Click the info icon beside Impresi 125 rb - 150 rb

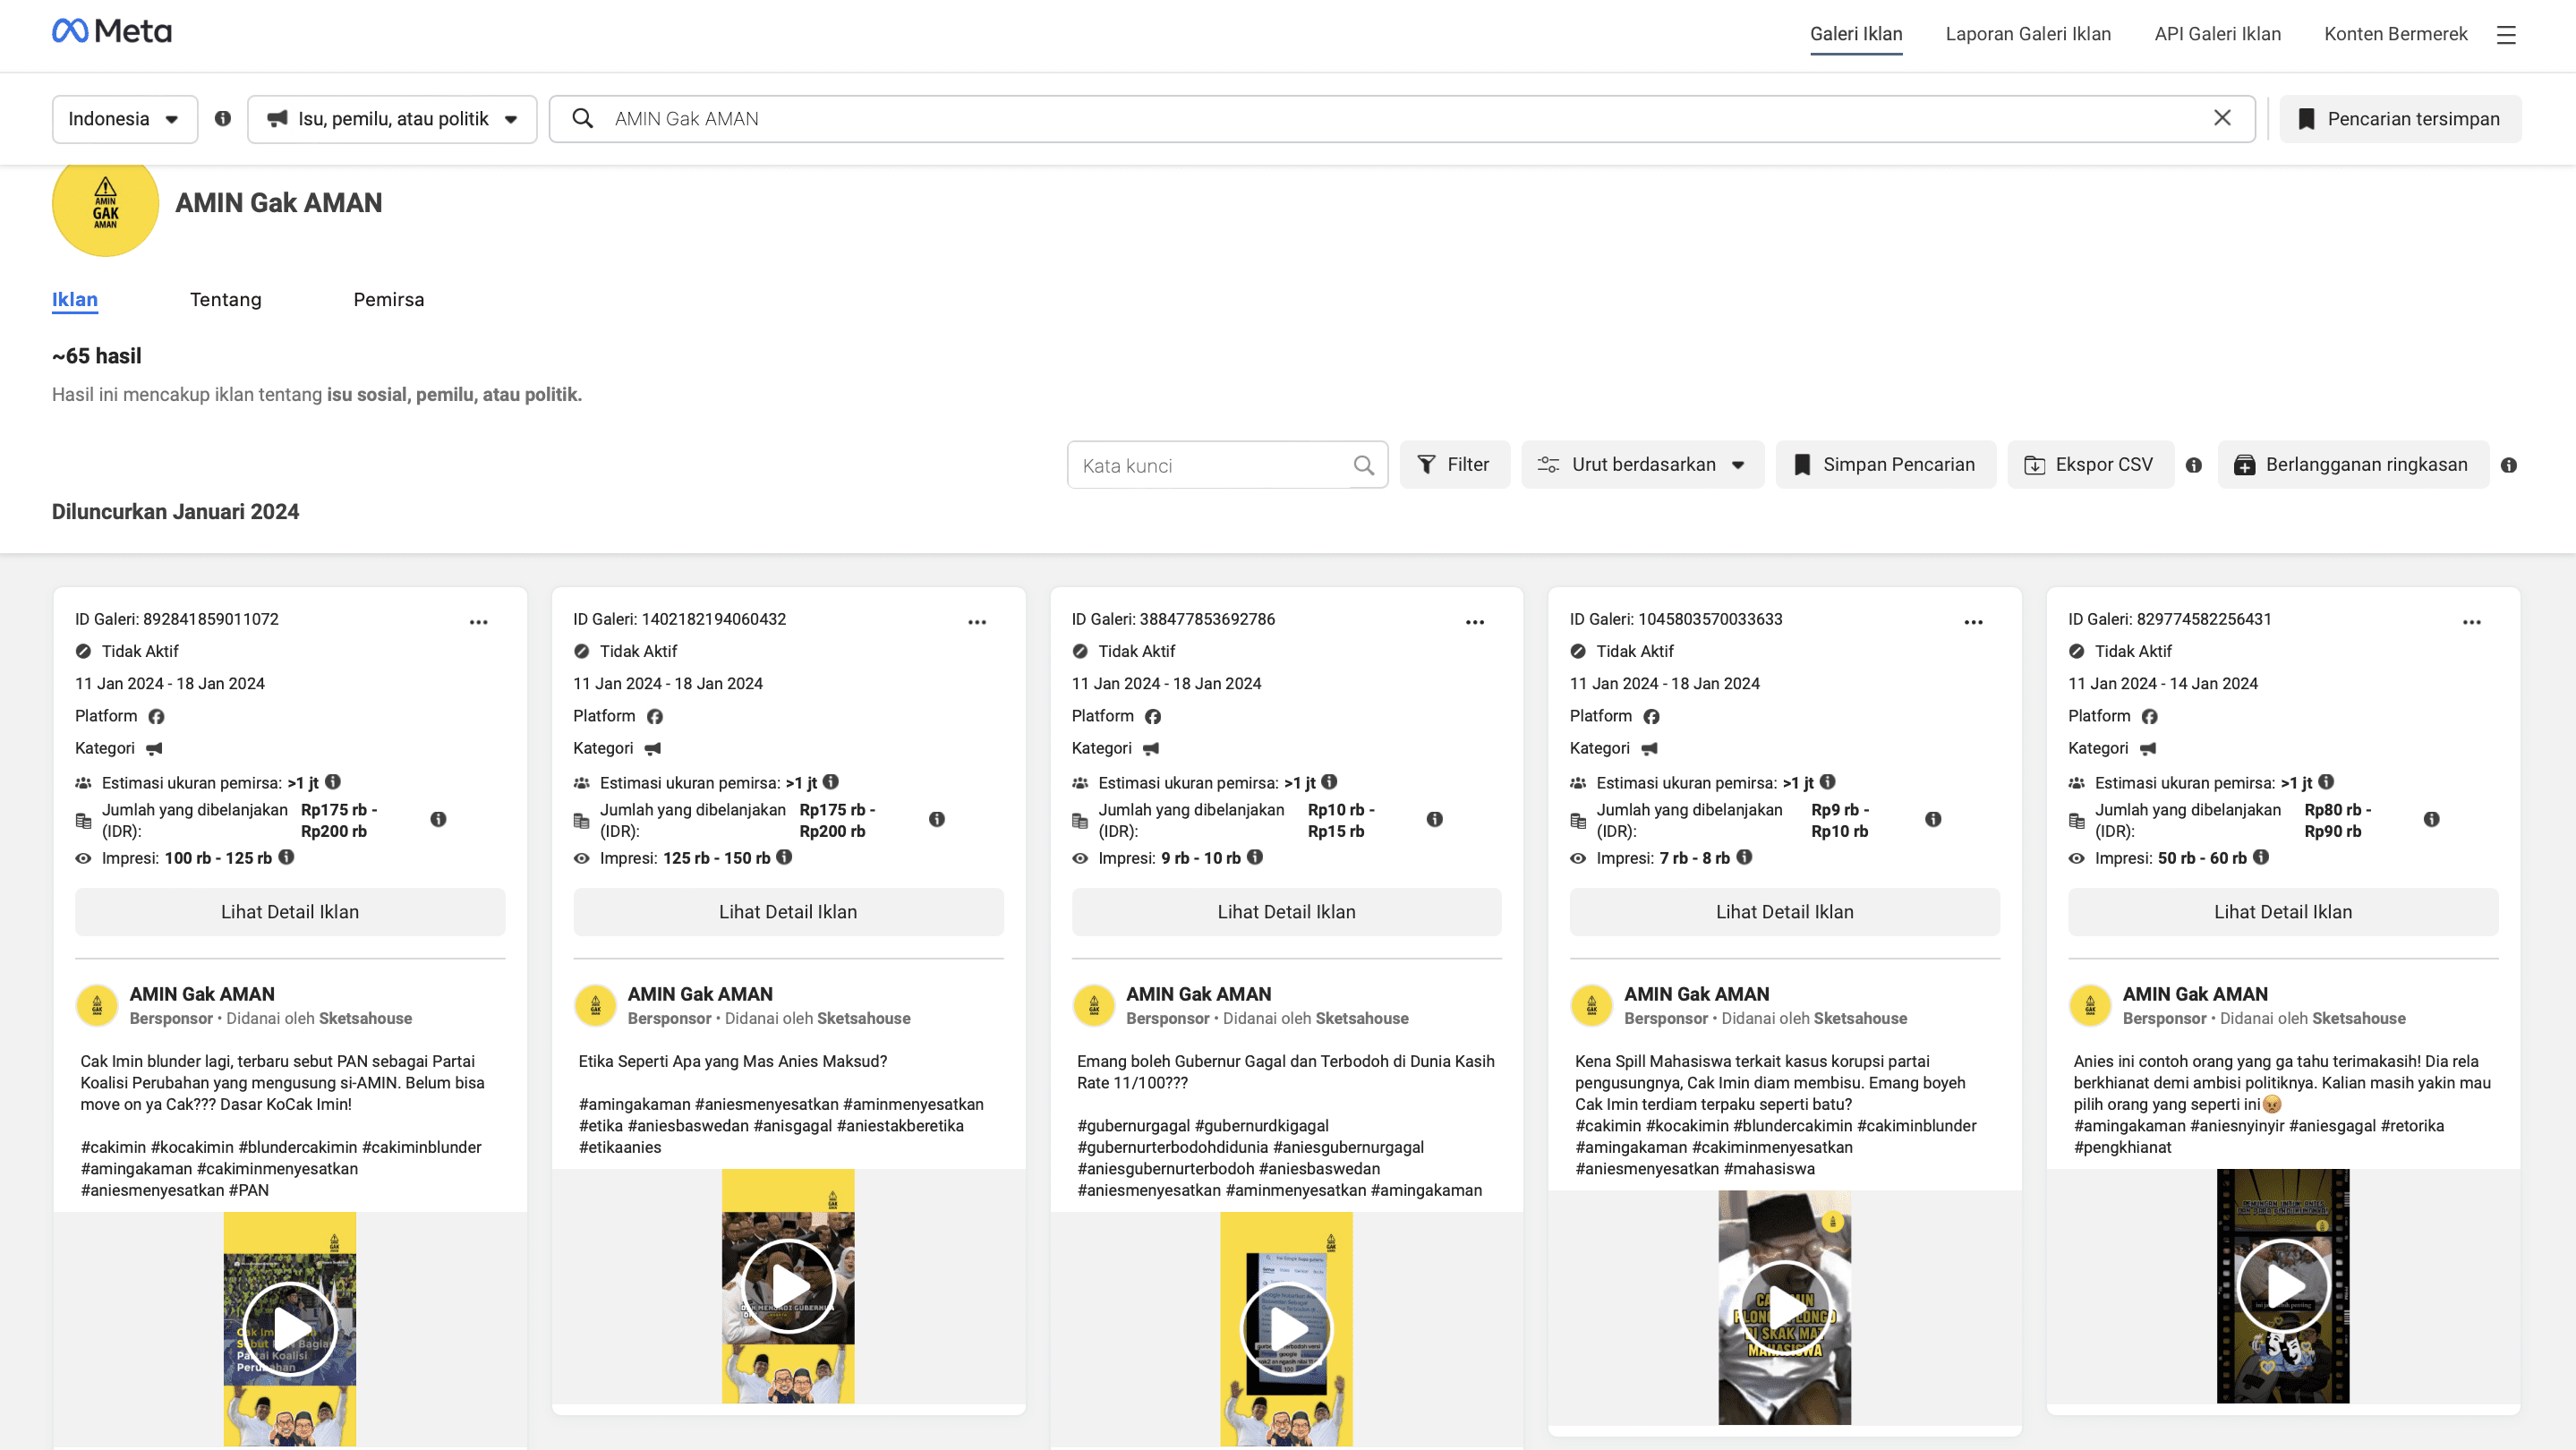784,857
